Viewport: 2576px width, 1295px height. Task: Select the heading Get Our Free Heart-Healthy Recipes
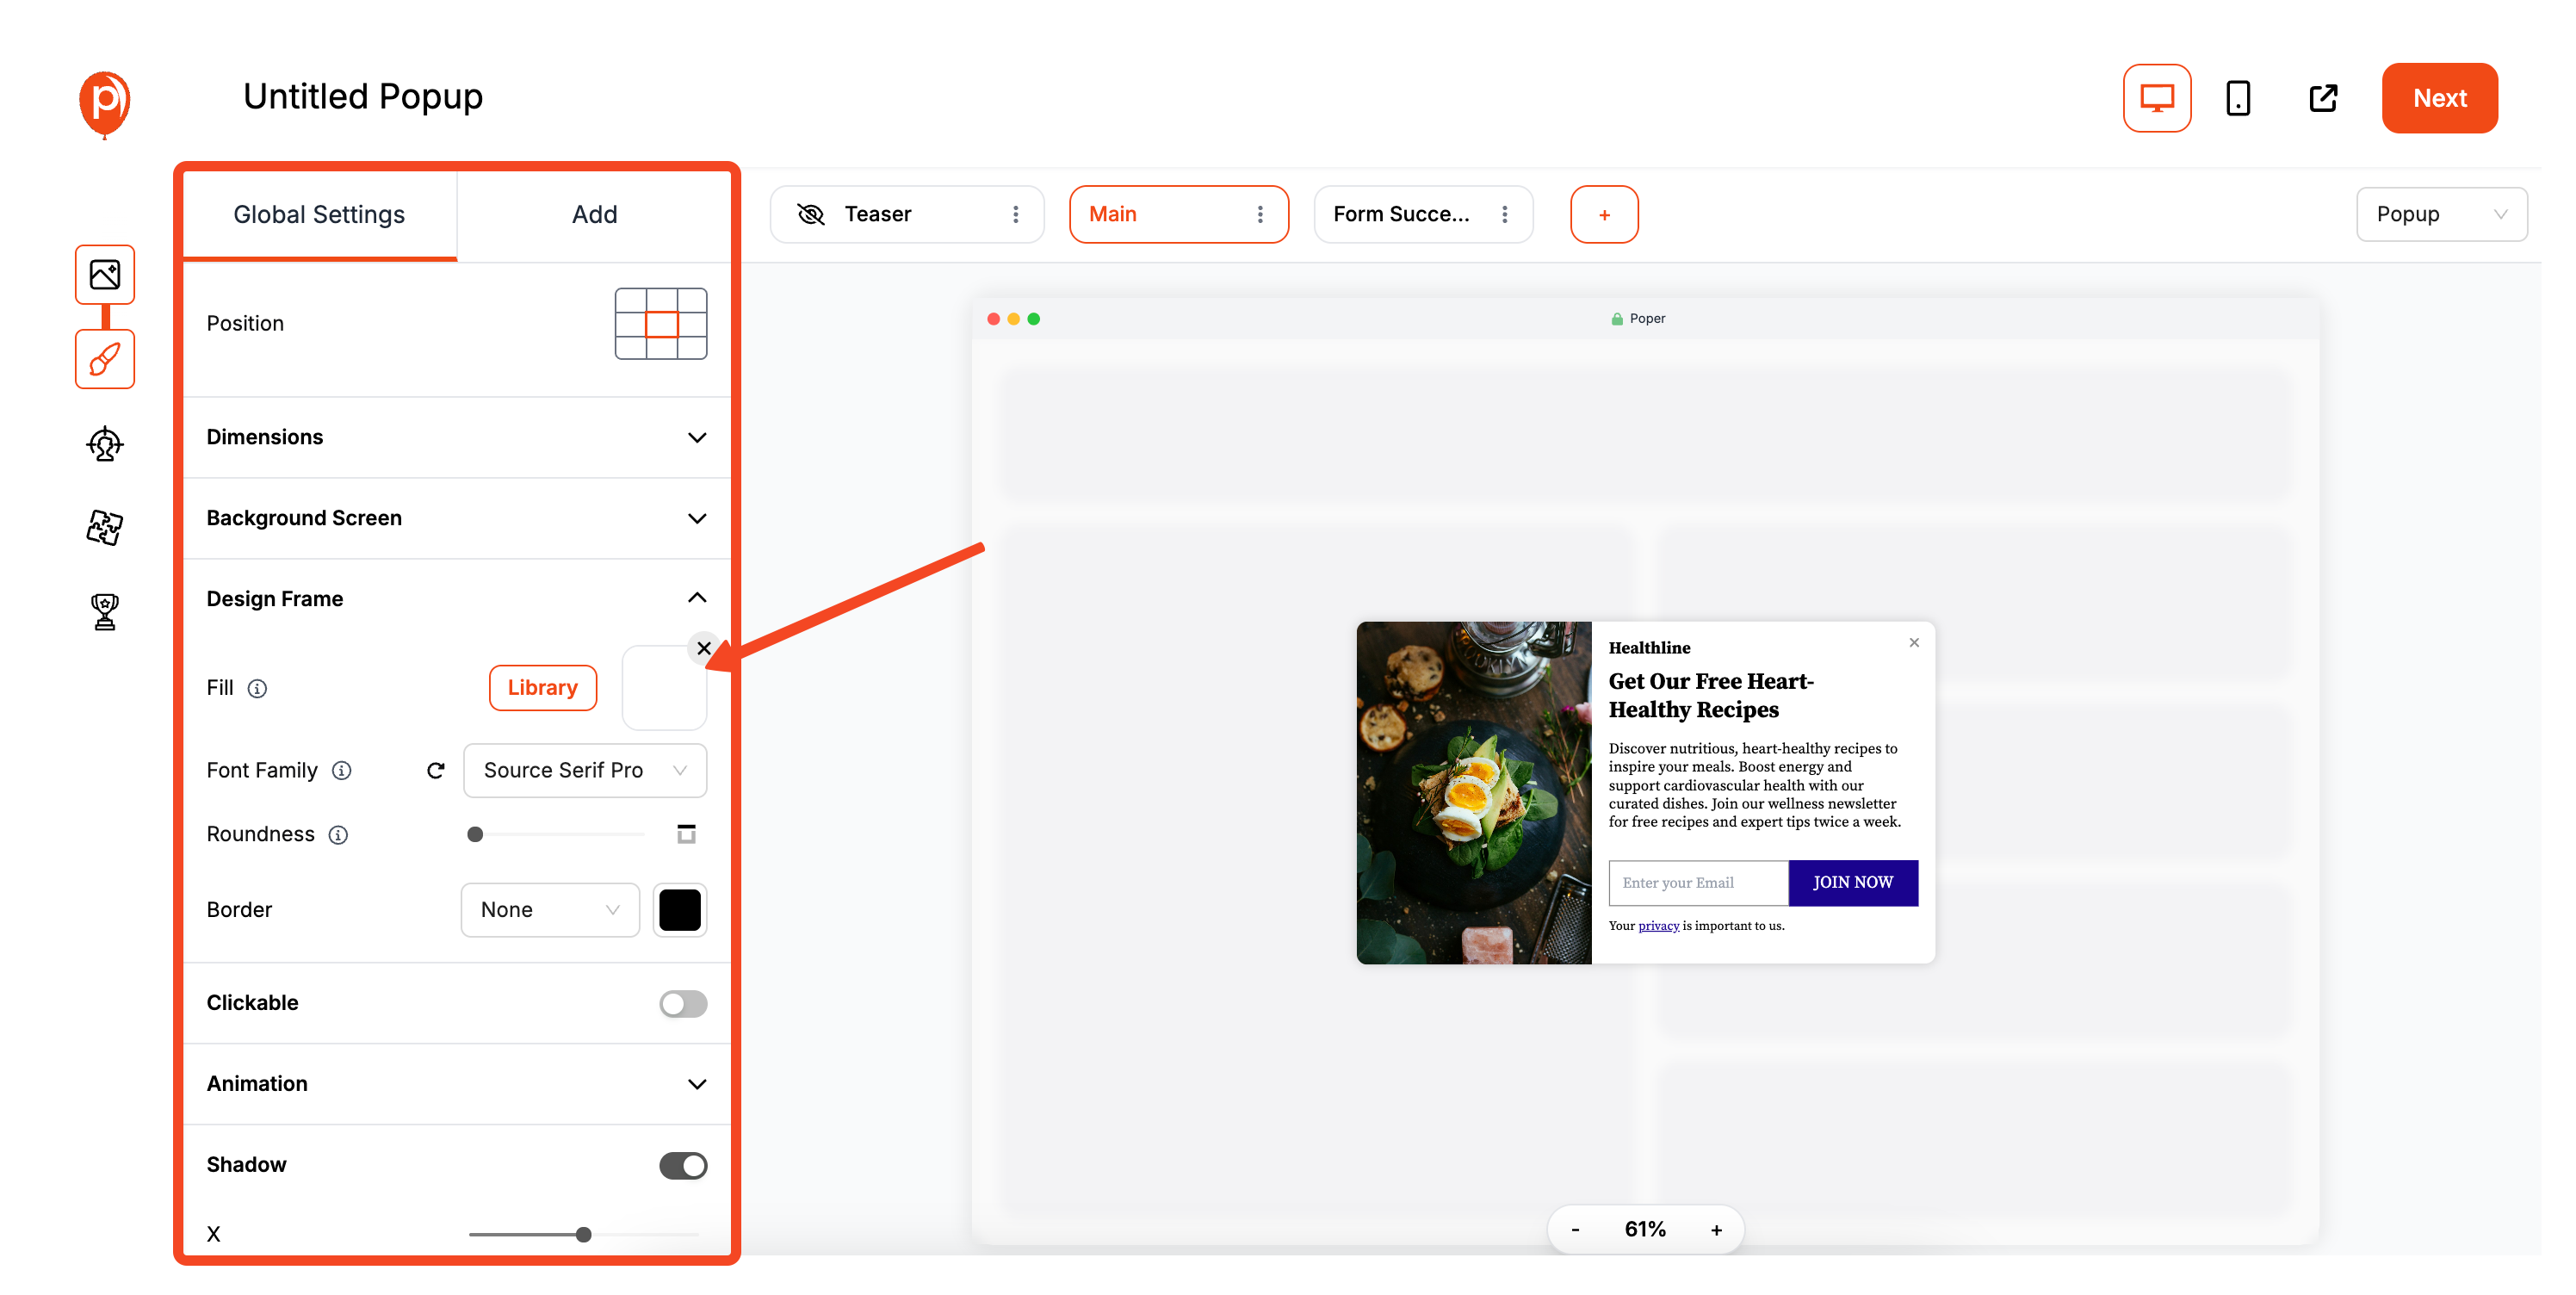1710,695
